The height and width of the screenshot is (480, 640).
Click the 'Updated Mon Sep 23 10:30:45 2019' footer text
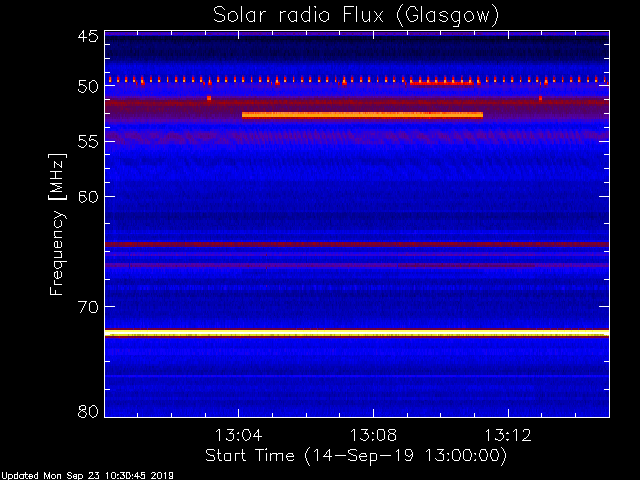click(87, 476)
